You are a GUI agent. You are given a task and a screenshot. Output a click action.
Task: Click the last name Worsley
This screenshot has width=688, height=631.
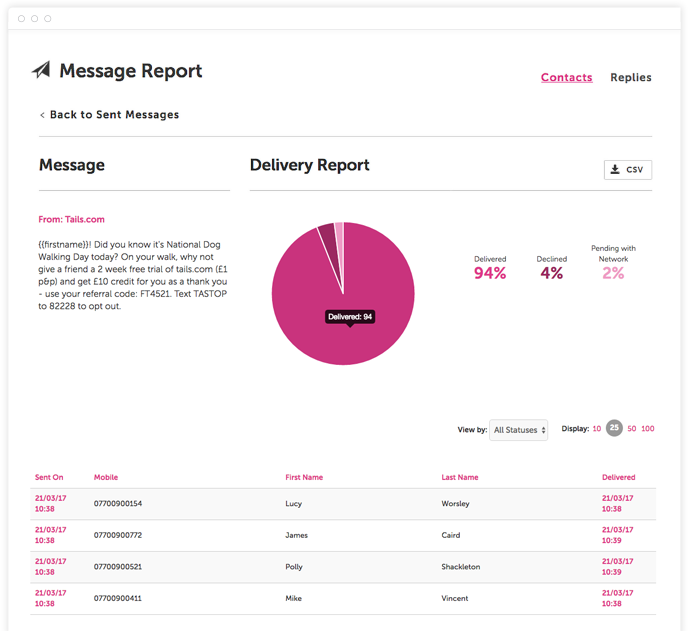click(x=455, y=504)
